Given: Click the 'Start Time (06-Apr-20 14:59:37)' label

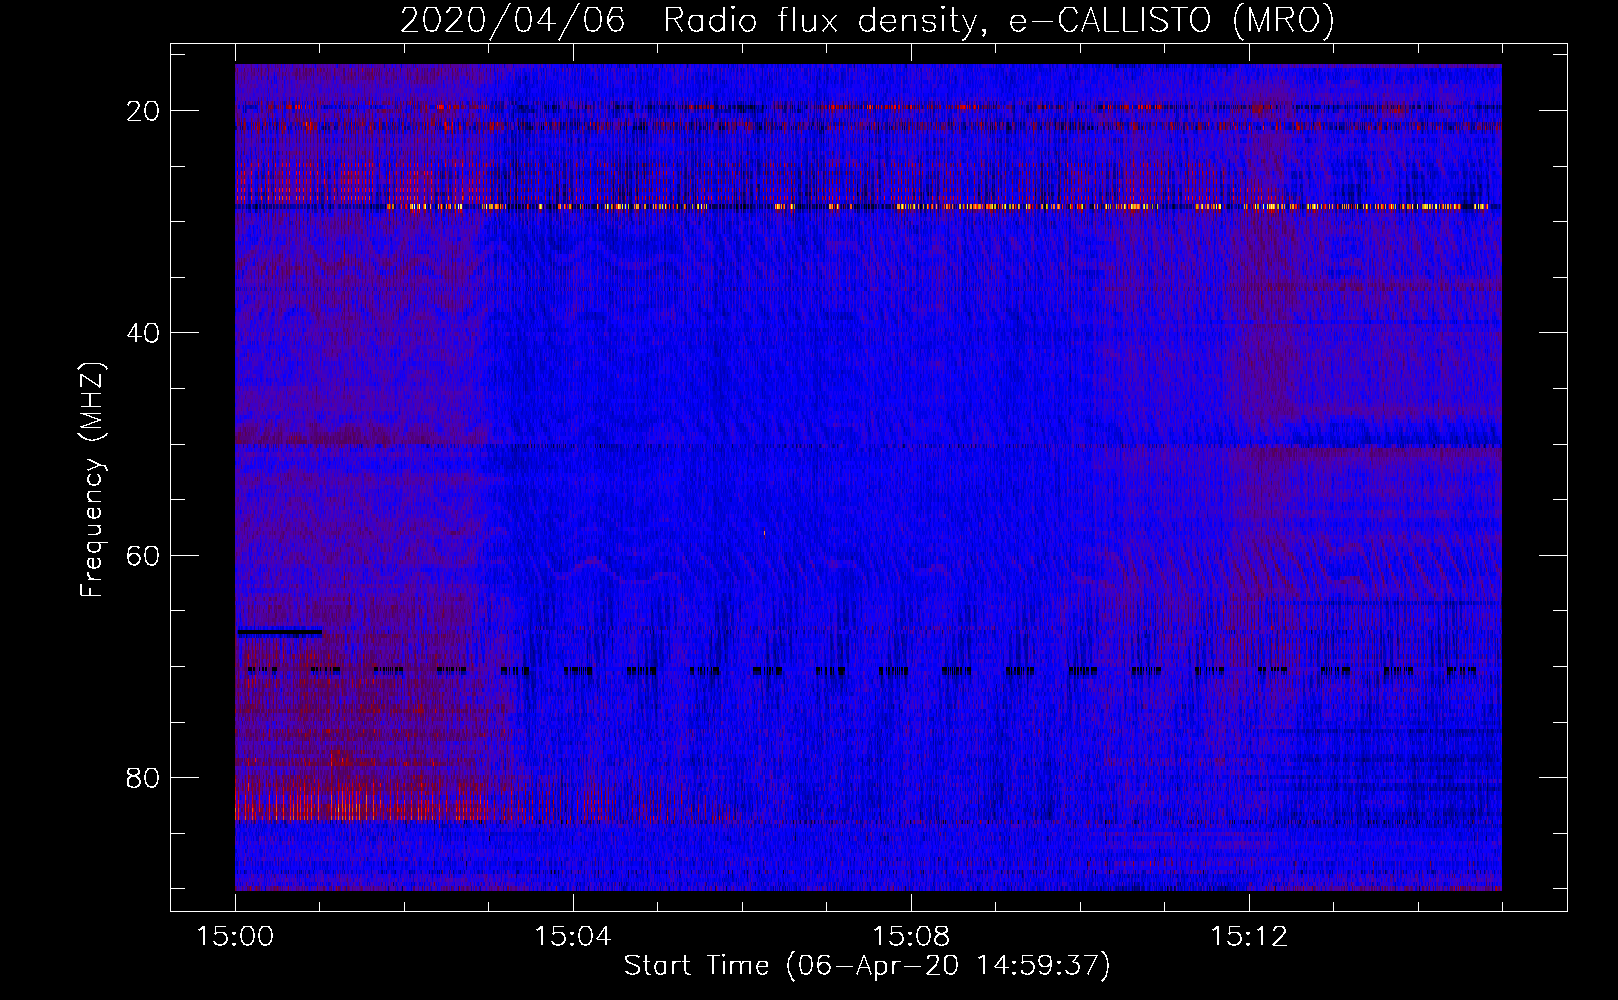Looking at the screenshot, I should pyautogui.click(x=867, y=966).
